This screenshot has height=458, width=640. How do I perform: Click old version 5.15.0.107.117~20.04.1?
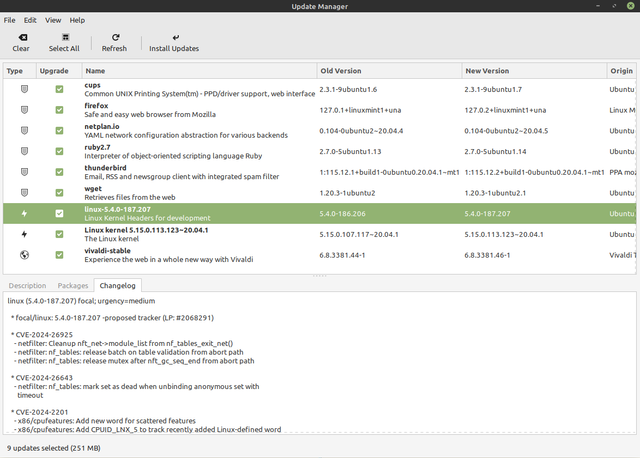click(x=359, y=234)
